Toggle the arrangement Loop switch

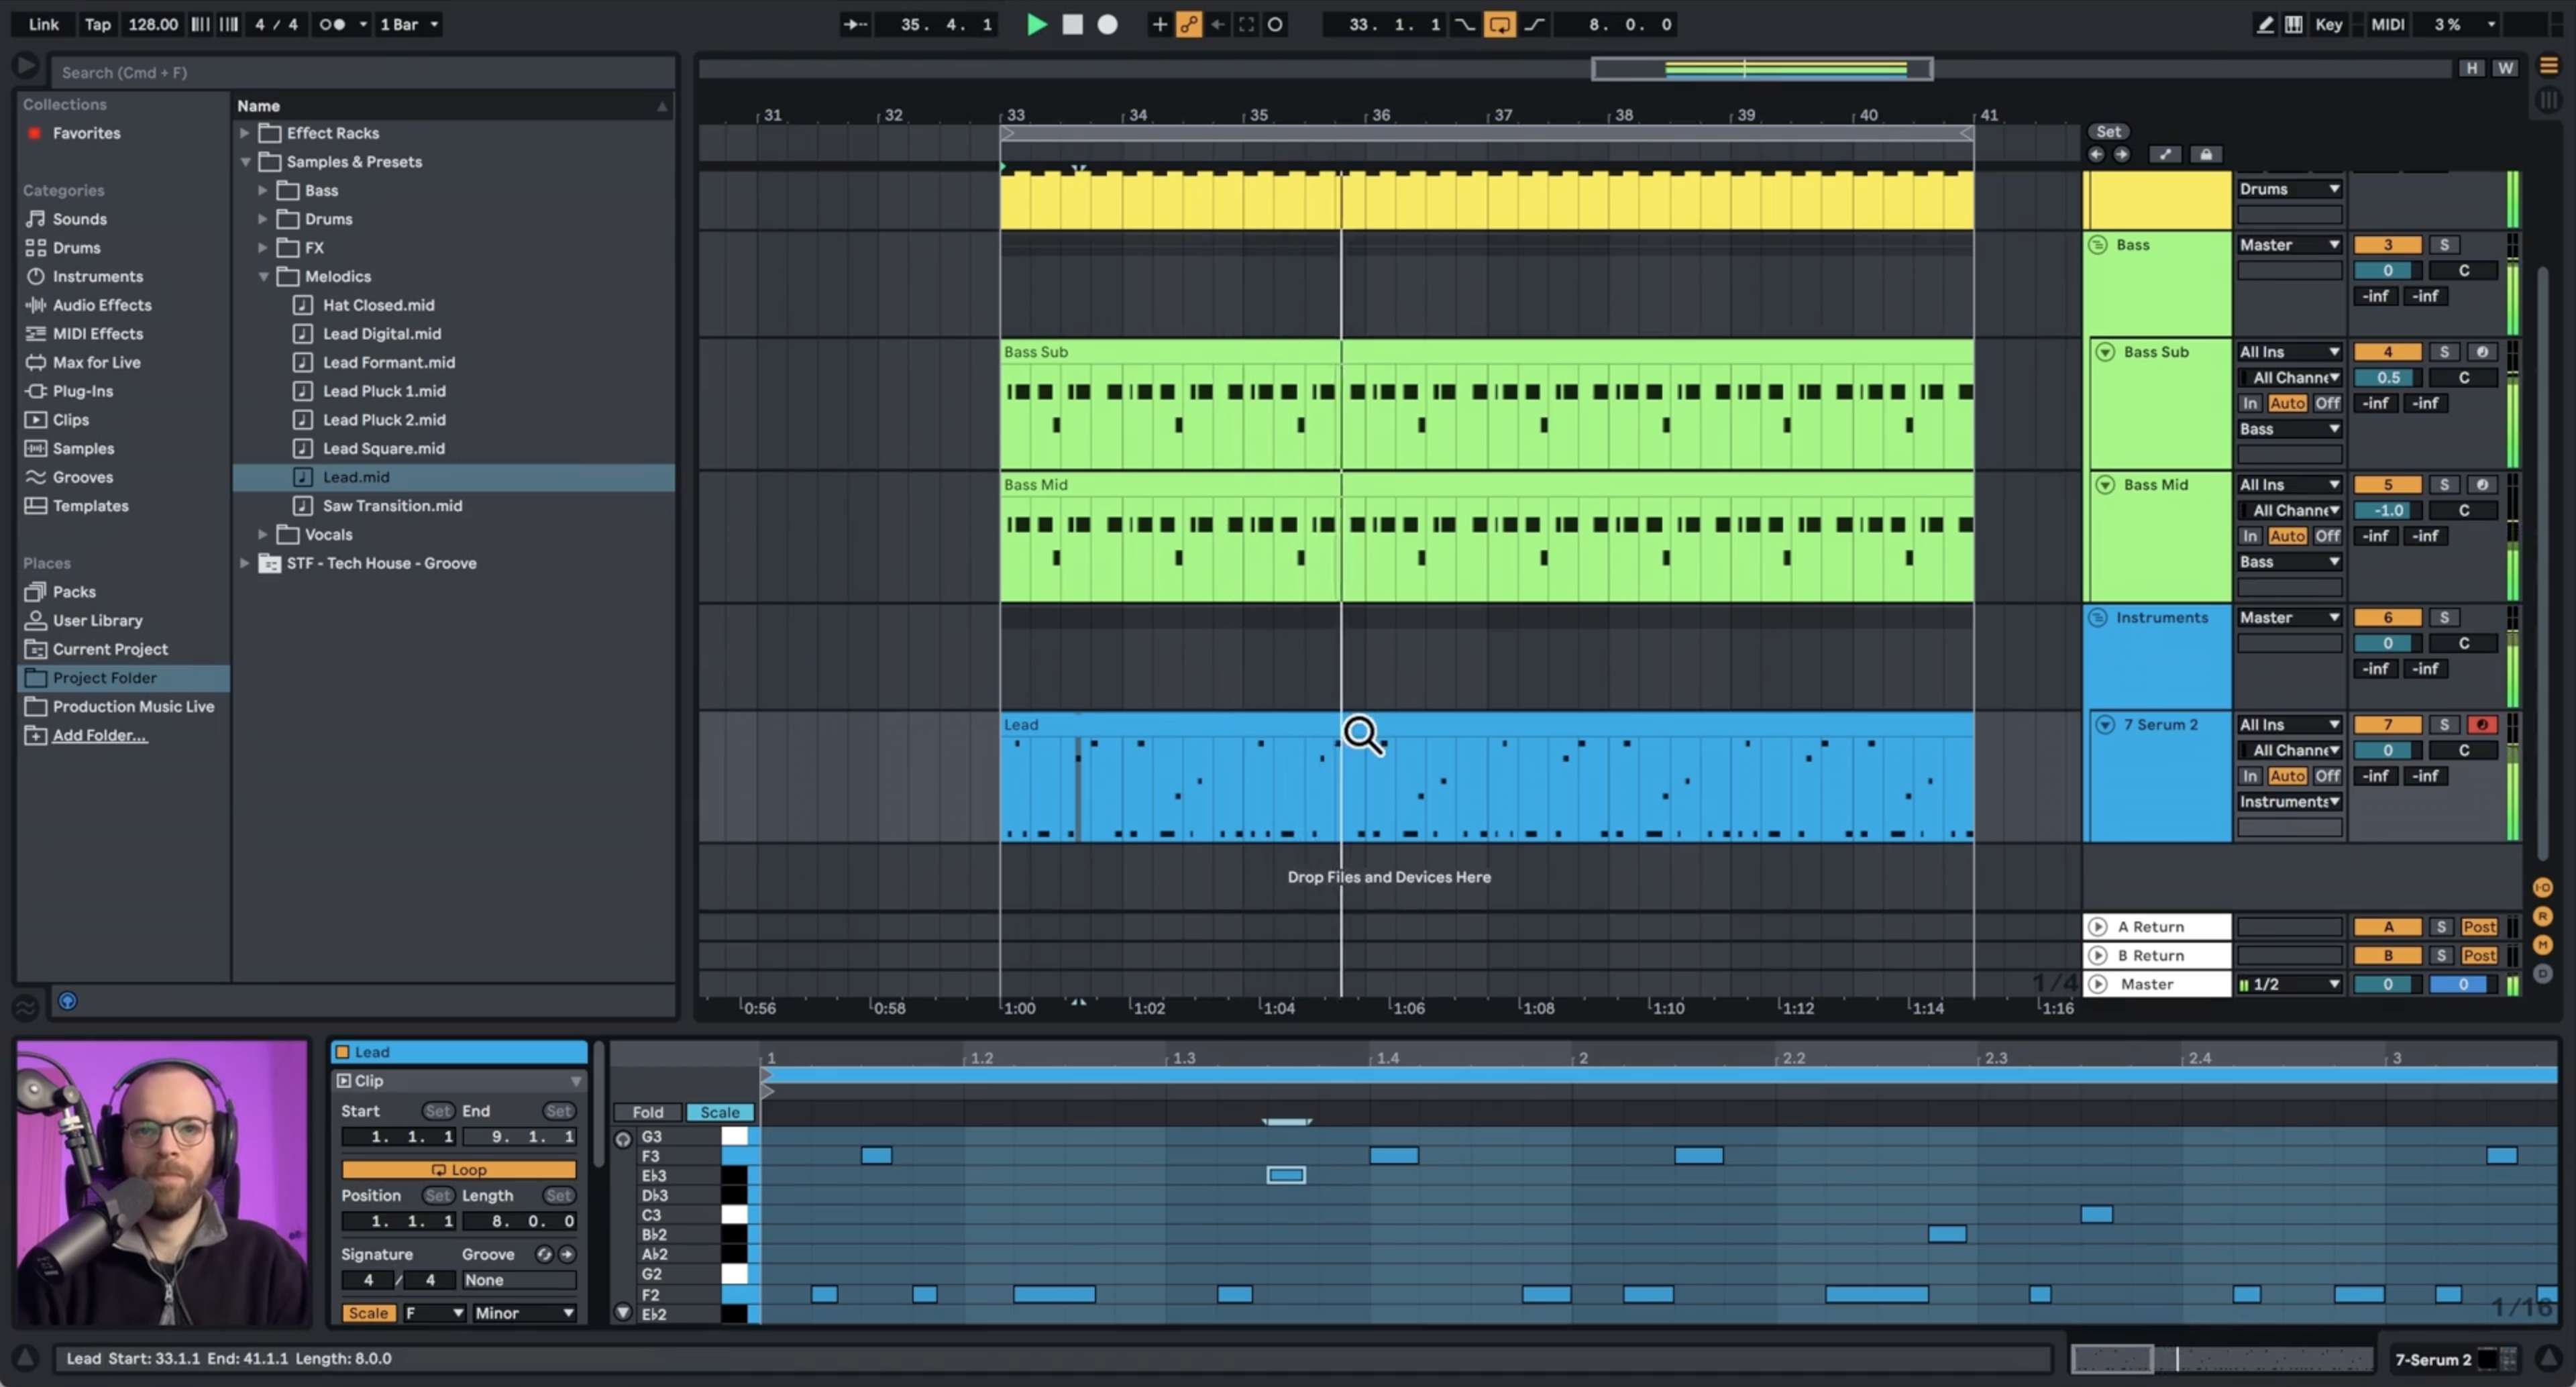click(1499, 24)
